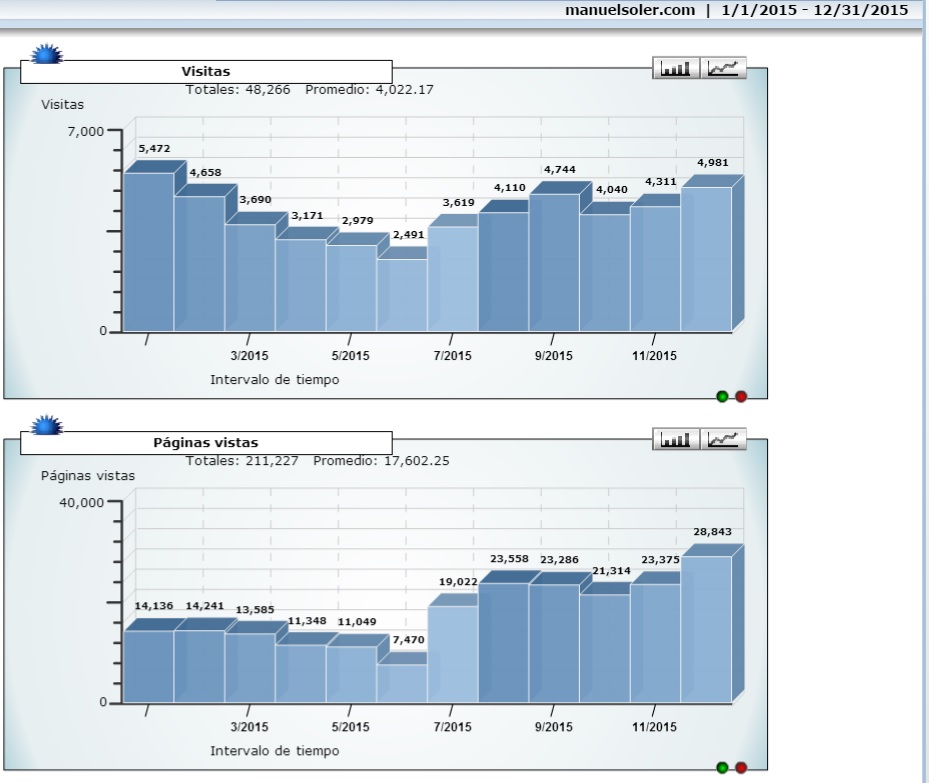Click green dot under Páginas vistas chart
This screenshot has width=929, height=783.
click(x=722, y=767)
